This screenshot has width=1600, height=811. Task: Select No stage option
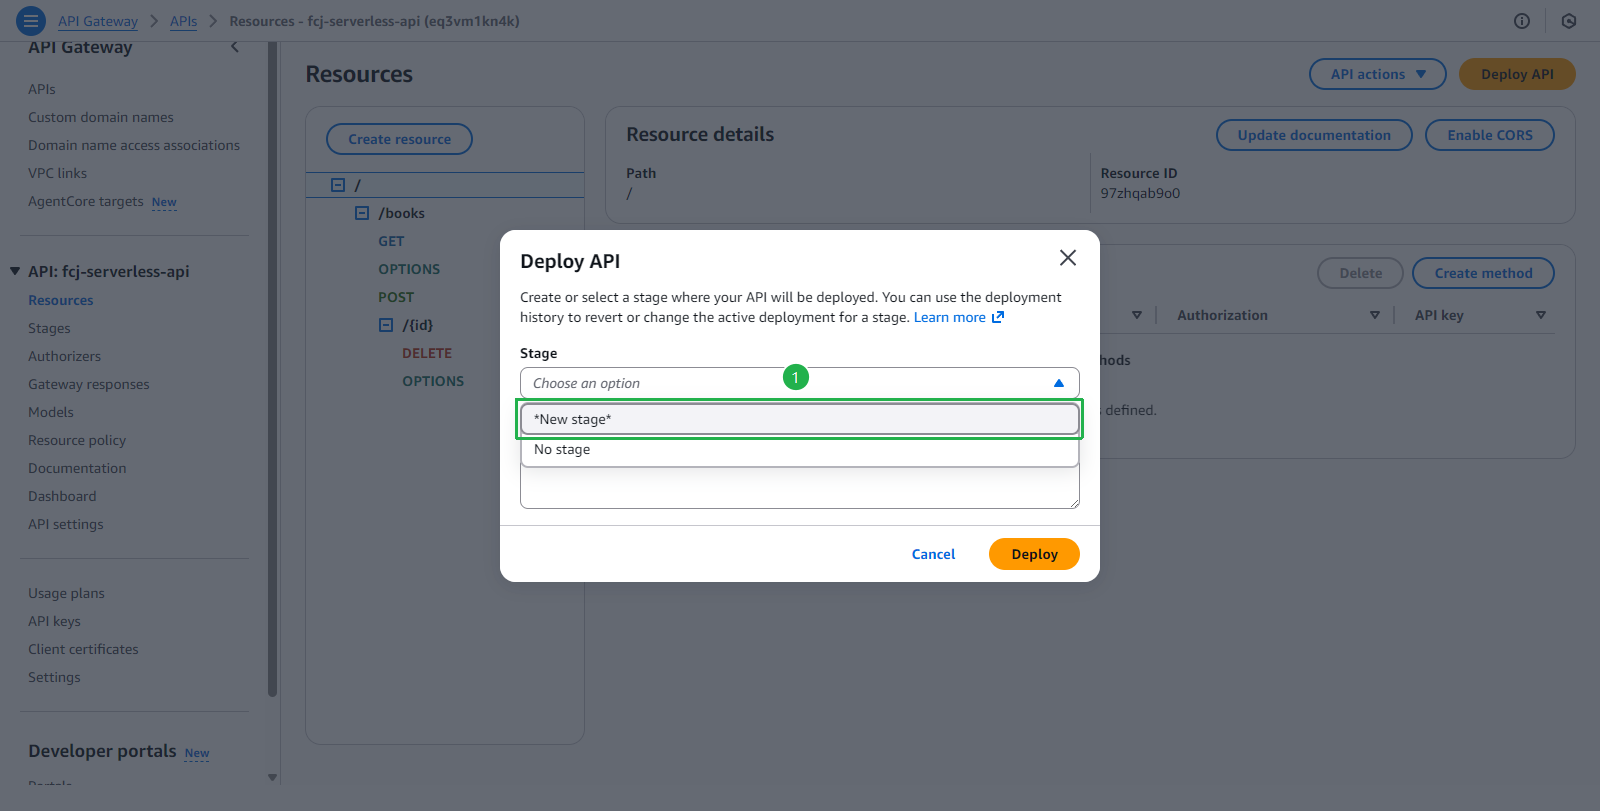pyautogui.click(x=800, y=450)
